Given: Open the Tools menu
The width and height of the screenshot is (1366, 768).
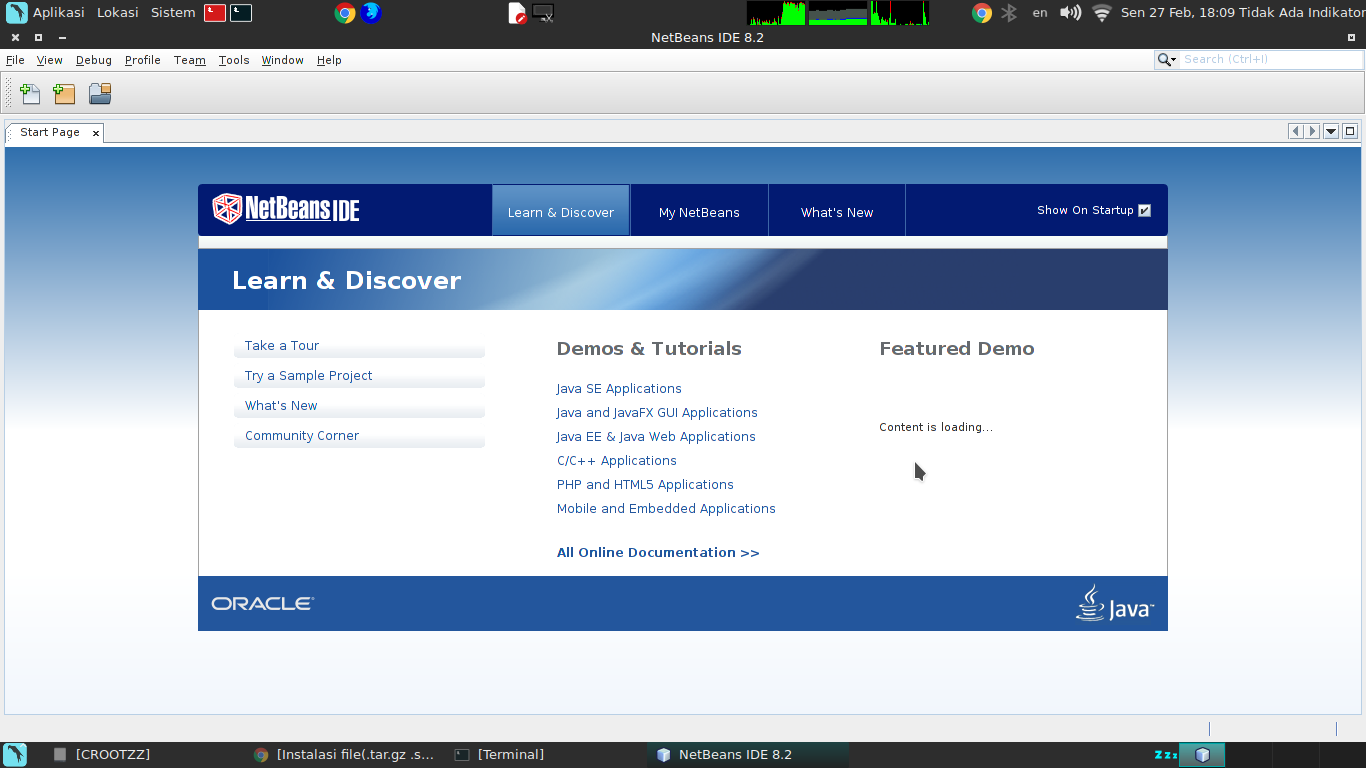Looking at the screenshot, I should 234,60.
